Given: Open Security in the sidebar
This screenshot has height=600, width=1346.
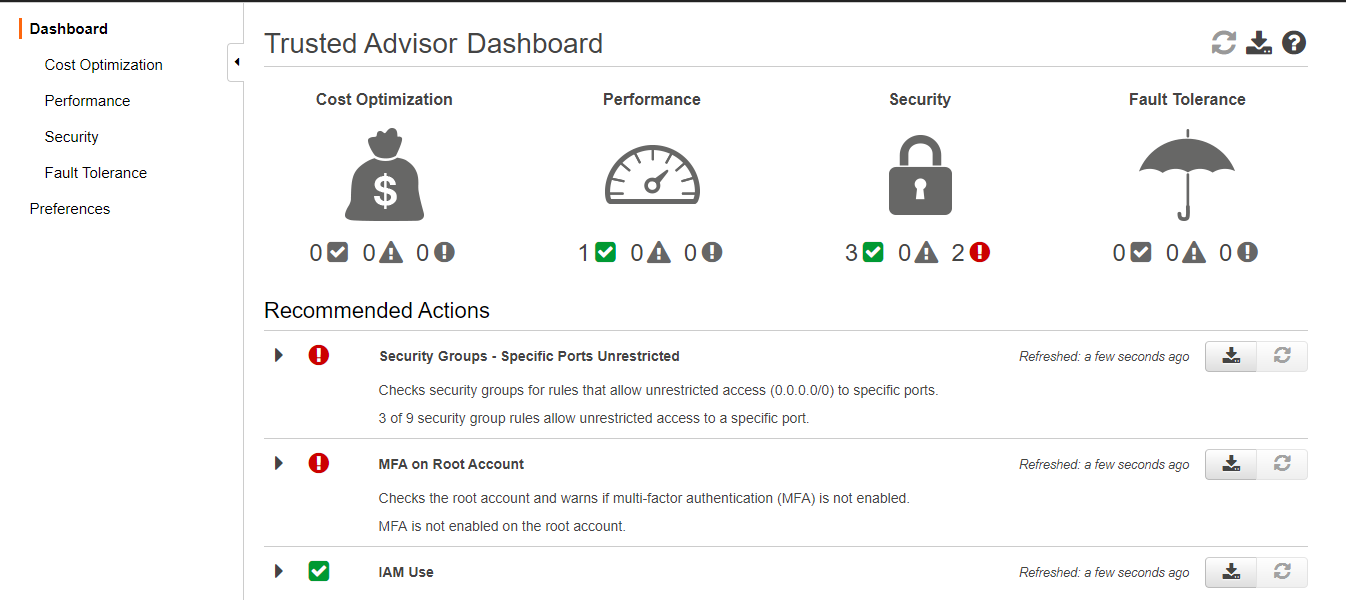Looking at the screenshot, I should (x=72, y=137).
